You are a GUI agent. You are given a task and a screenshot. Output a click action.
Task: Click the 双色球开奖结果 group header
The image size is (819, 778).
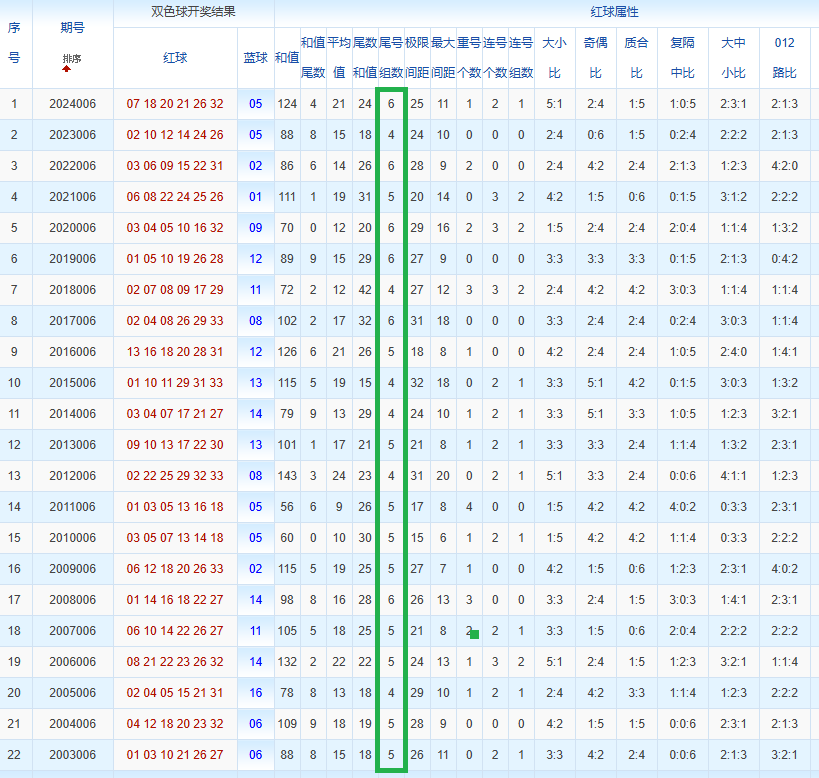tap(193, 11)
